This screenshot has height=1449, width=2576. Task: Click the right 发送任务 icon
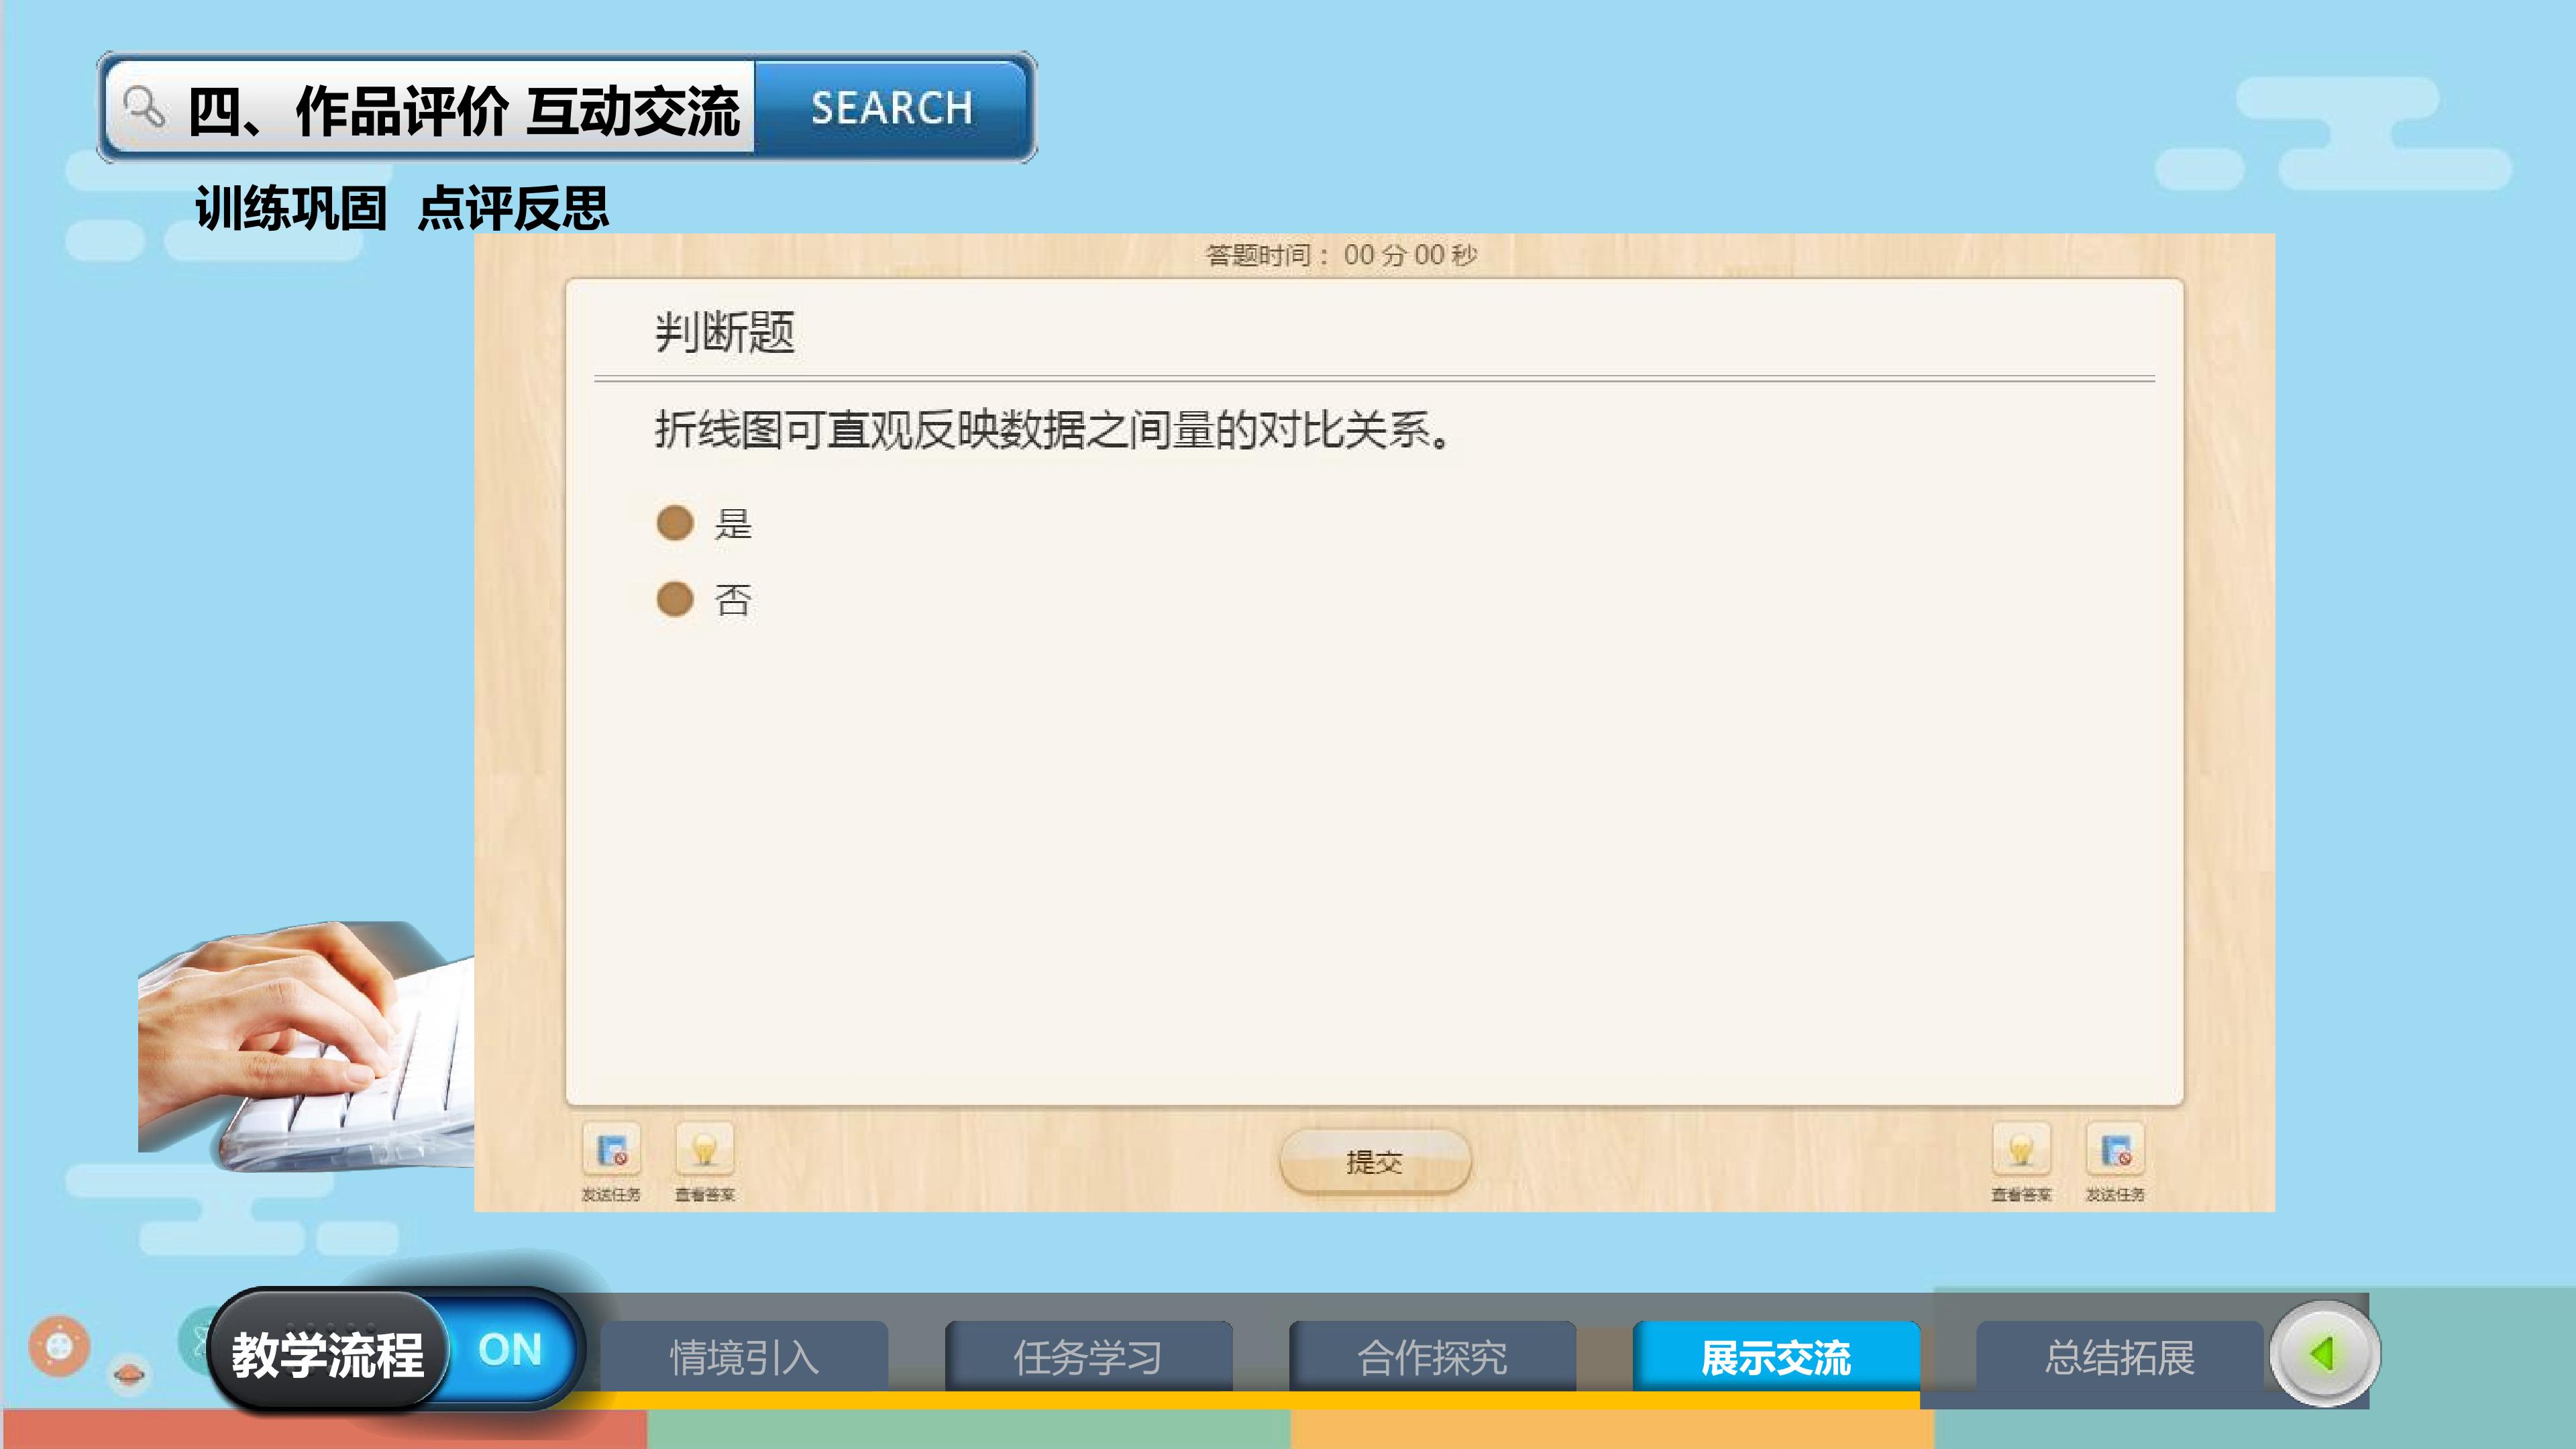click(x=2115, y=1150)
